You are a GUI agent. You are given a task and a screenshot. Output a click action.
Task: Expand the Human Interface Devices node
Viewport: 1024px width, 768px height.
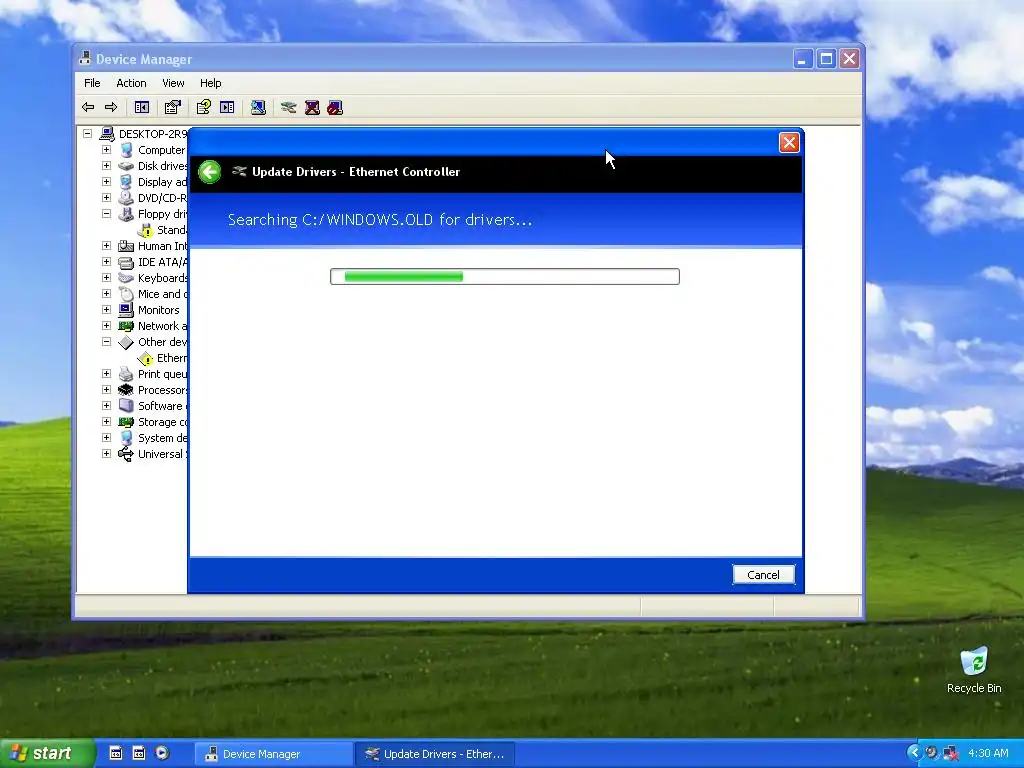click(106, 246)
